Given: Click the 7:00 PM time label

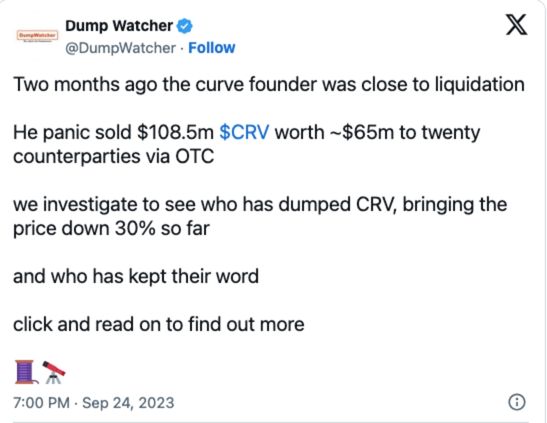Looking at the screenshot, I should (42, 403).
